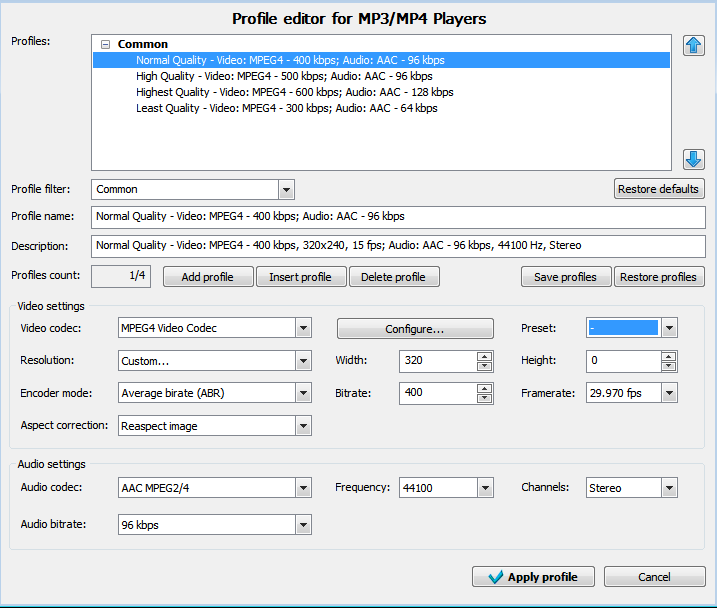Click the Add profile button
The height and width of the screenshot is (608, 717).
point(208,277)
